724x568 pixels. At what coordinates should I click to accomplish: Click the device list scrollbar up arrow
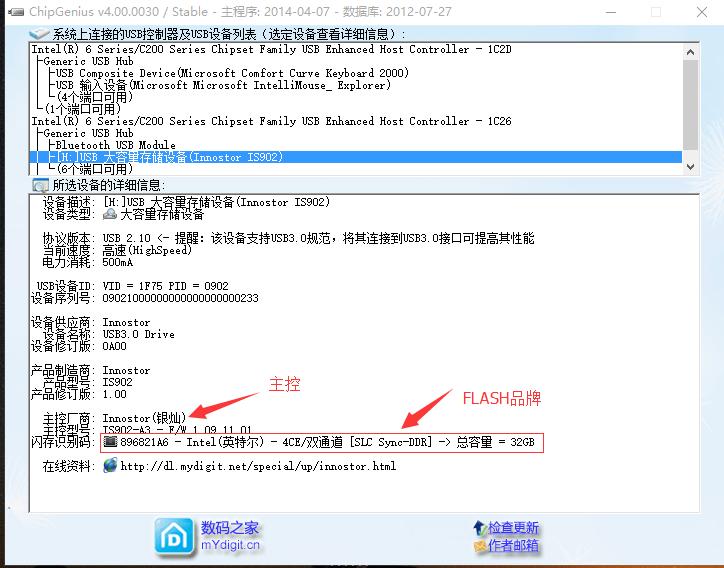(x=690, y=52)
